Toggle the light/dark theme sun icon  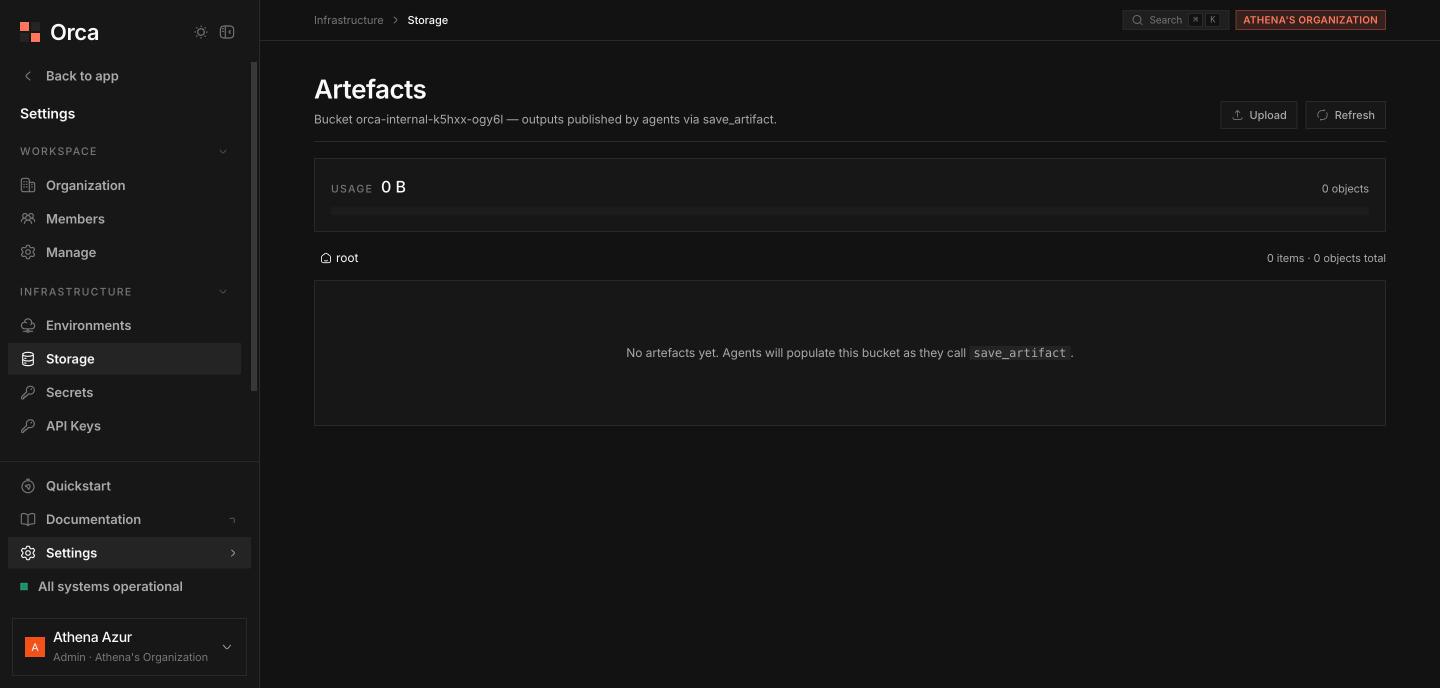pos(201,32)
